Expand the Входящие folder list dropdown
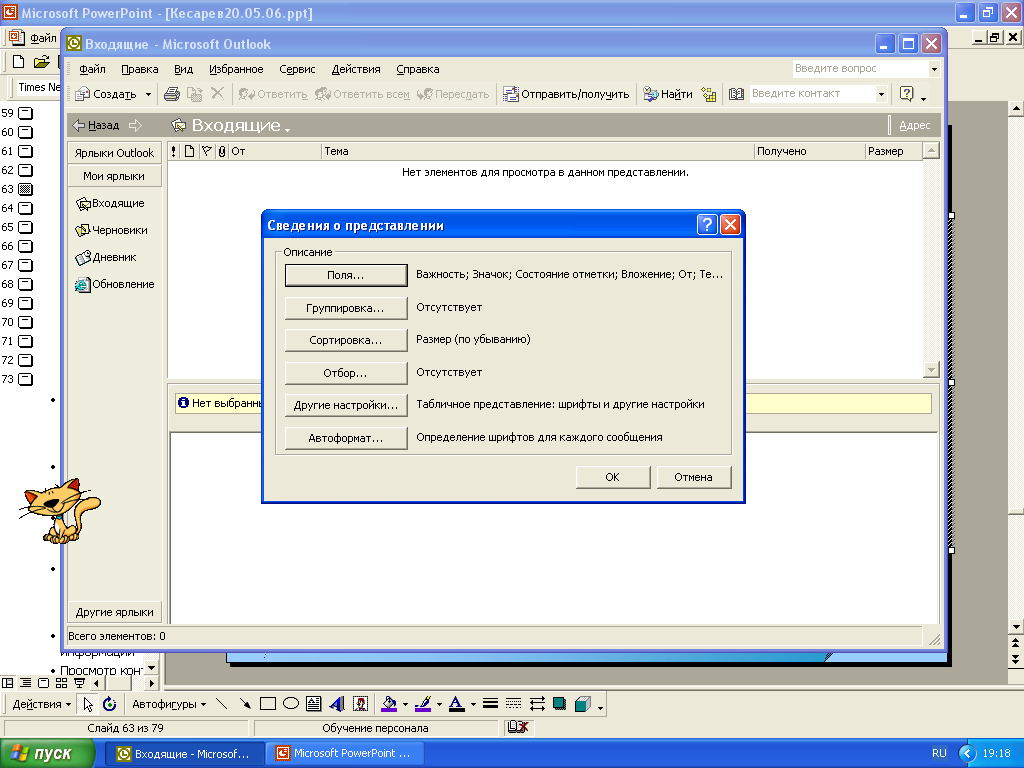Viewport: 1024px width, 768px height. (287, 129)
